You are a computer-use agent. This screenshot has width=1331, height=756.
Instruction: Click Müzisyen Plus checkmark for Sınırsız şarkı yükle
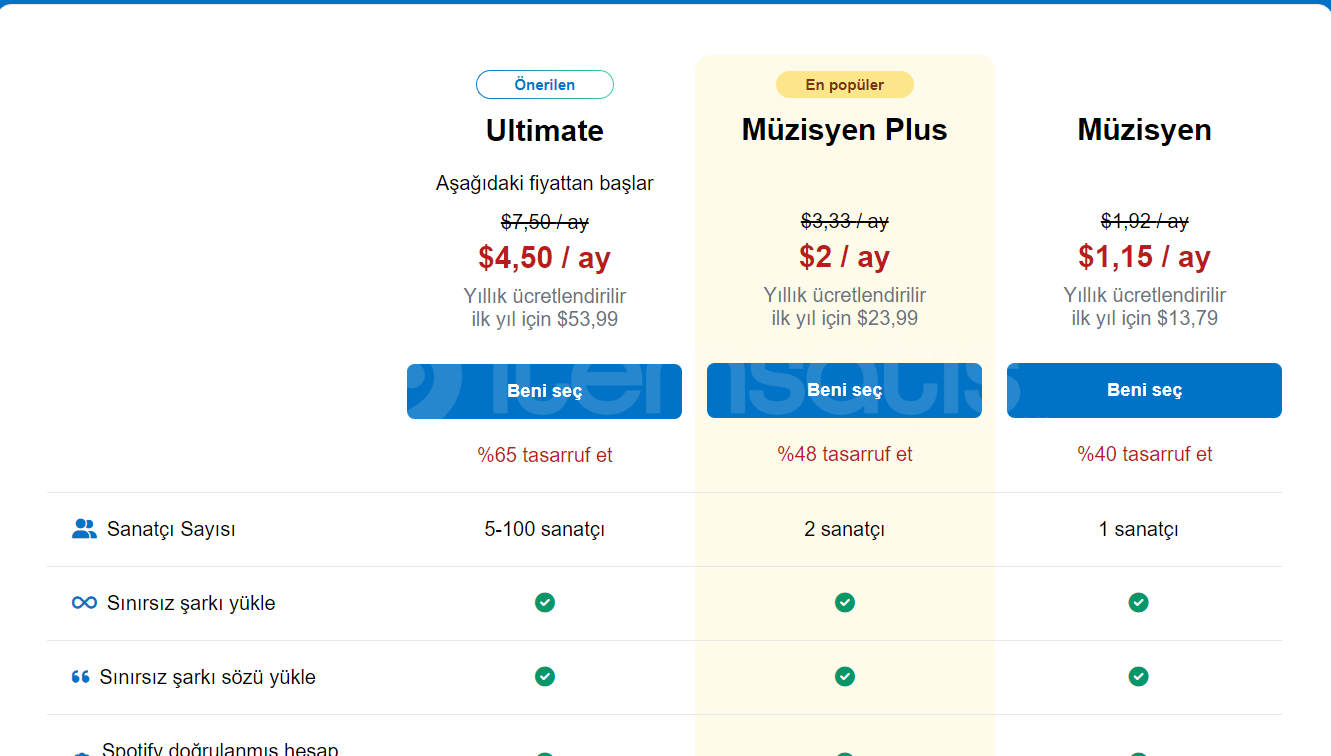click(845, 602)
